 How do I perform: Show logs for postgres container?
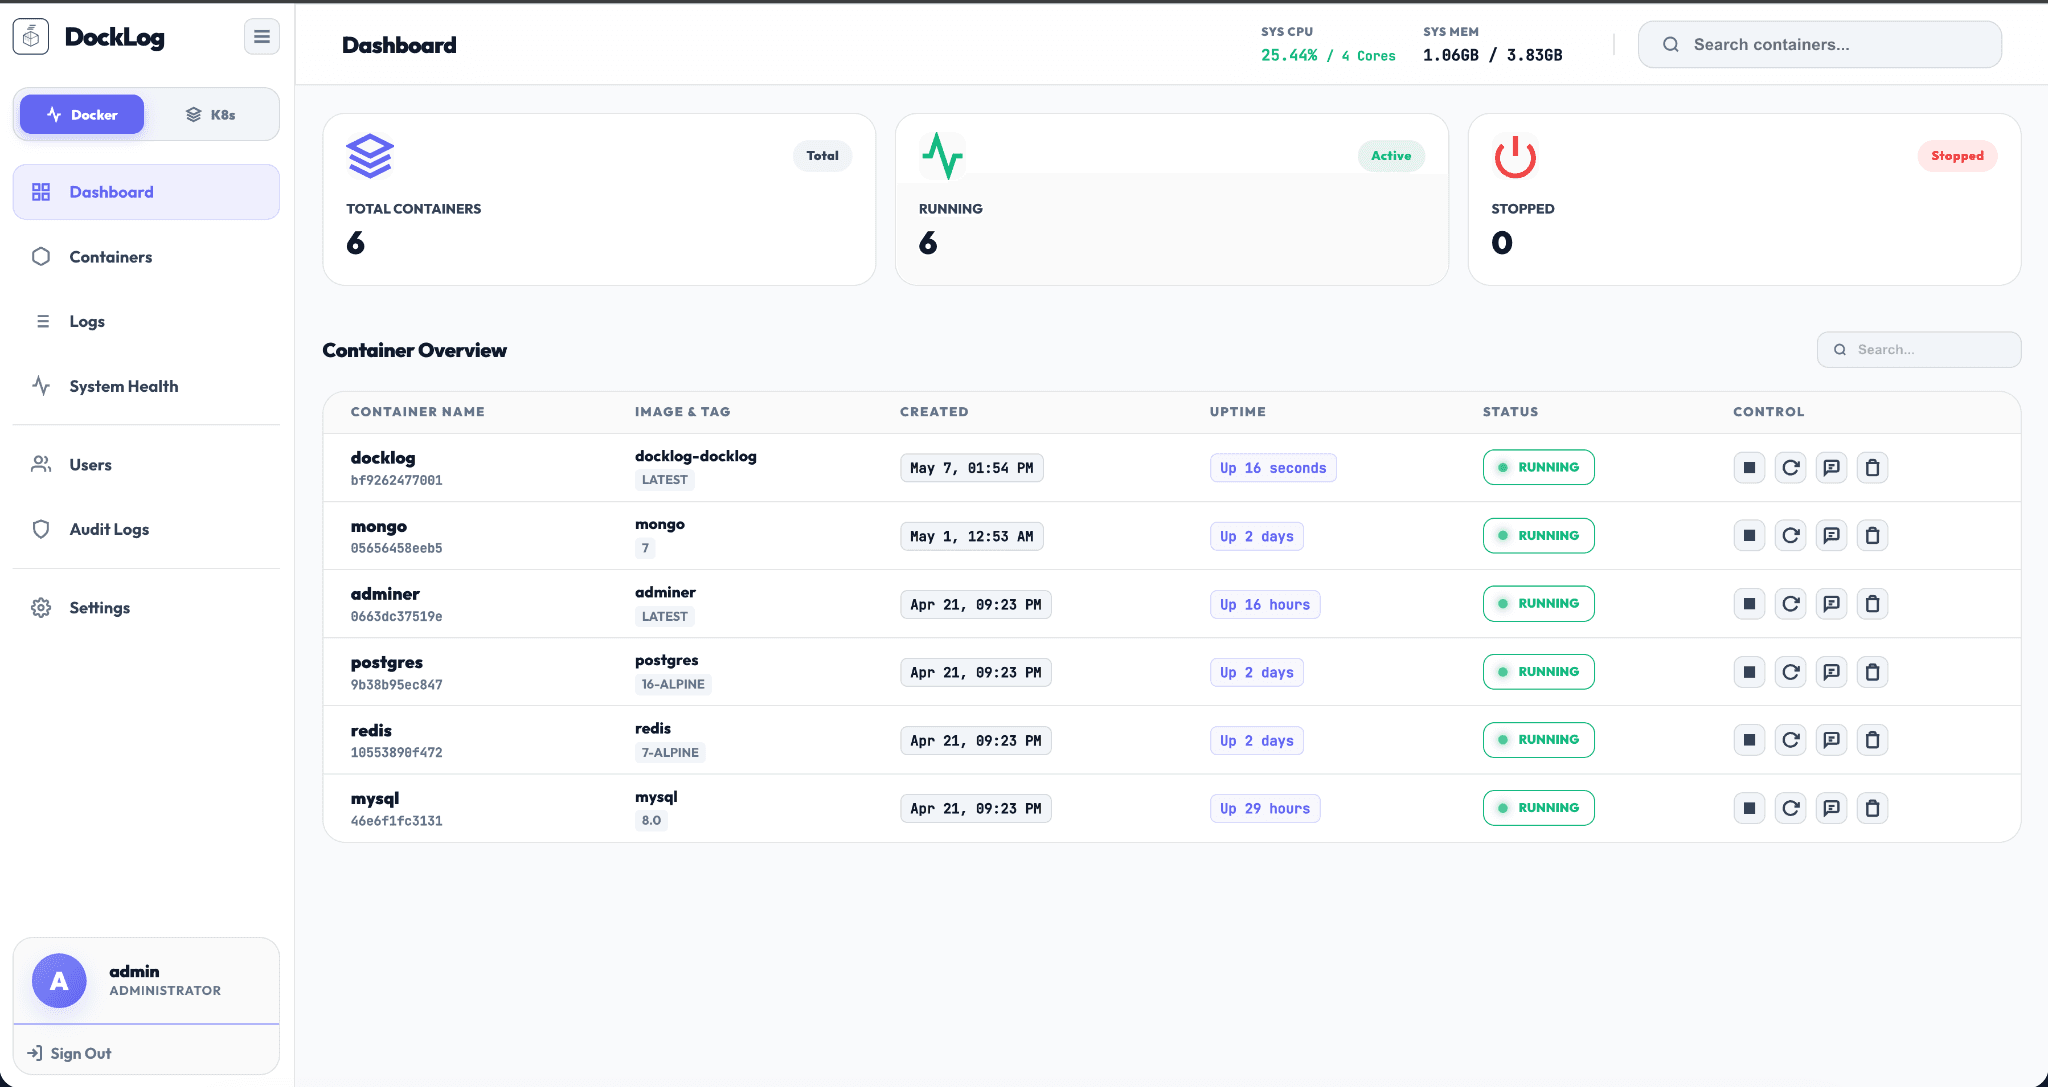click(1831, 671)
